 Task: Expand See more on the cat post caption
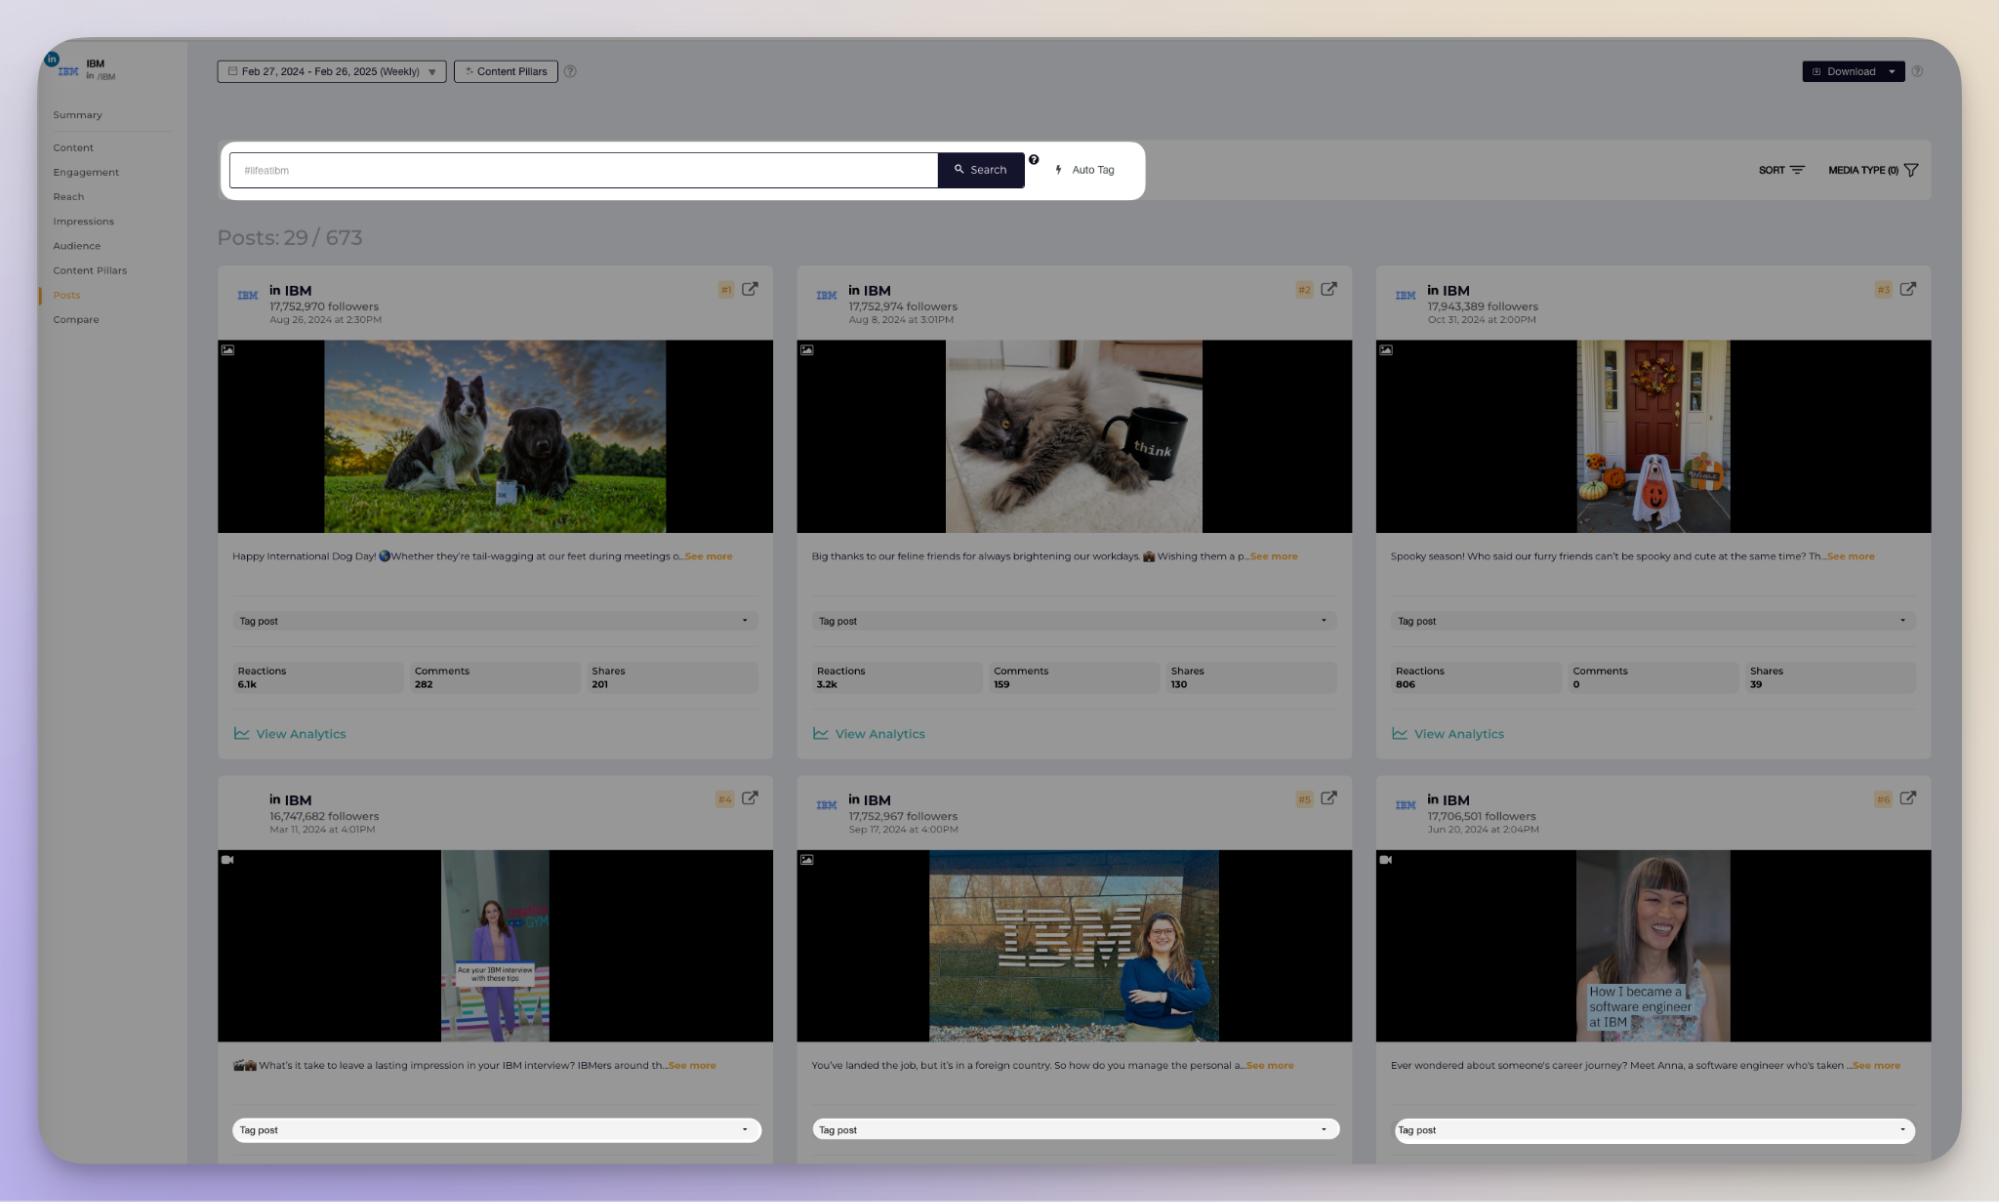click(x=1274, y=556)
